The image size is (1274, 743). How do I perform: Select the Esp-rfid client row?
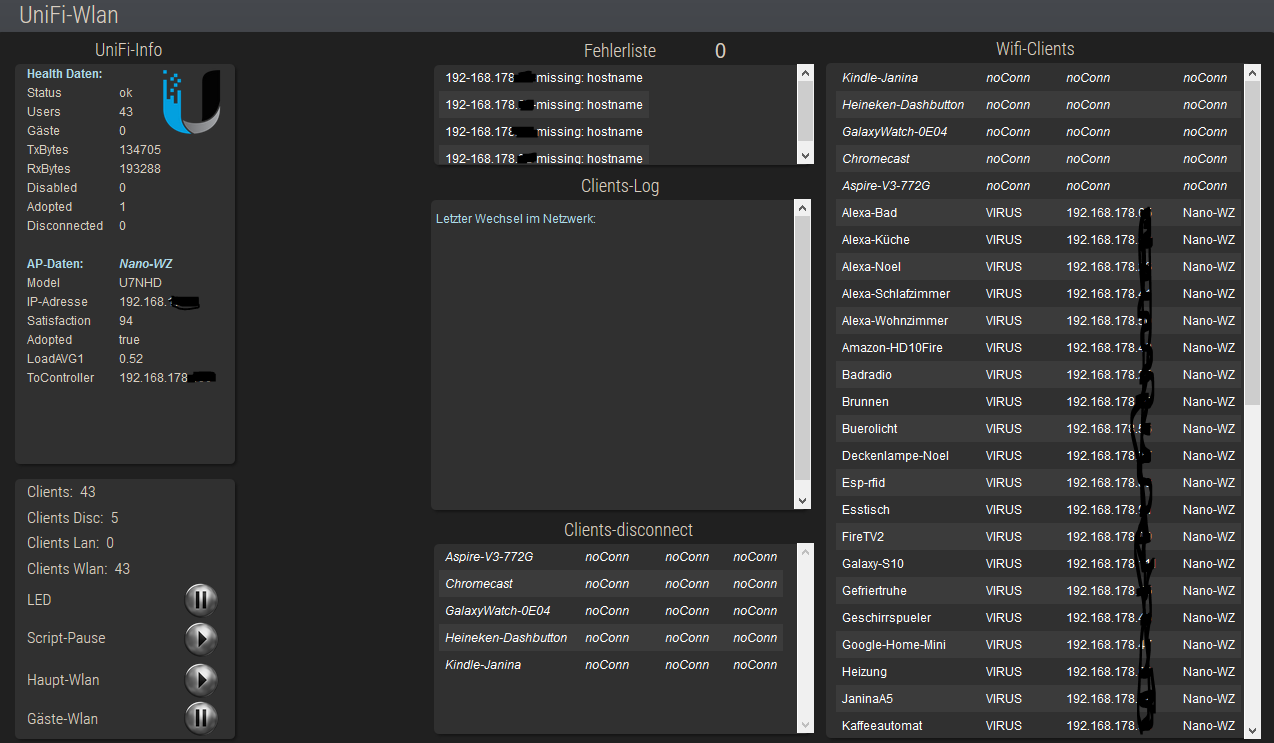coord(1040,483)
